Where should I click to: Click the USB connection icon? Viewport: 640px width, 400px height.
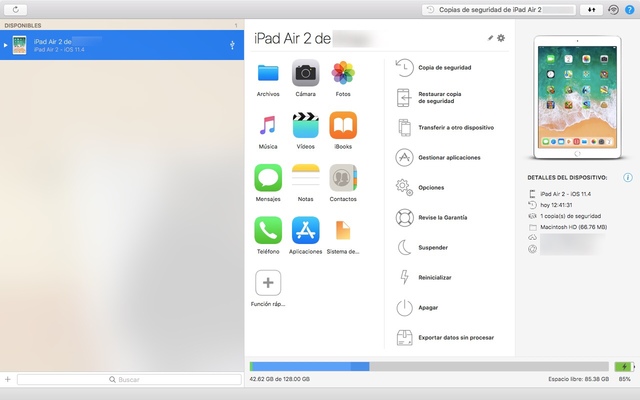[232, 45]
